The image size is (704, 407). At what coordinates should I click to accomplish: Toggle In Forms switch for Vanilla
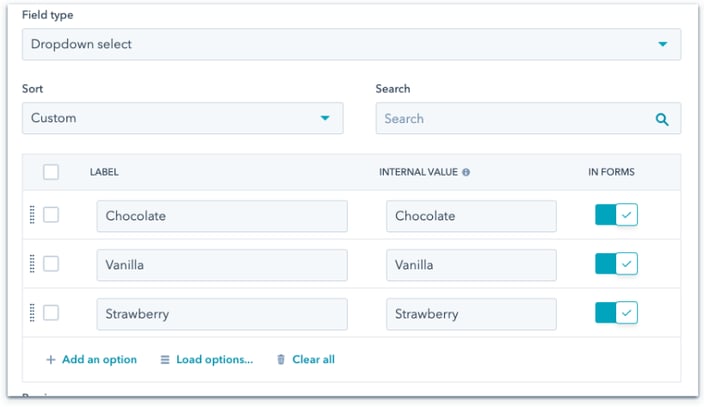(x=616, y=264)
